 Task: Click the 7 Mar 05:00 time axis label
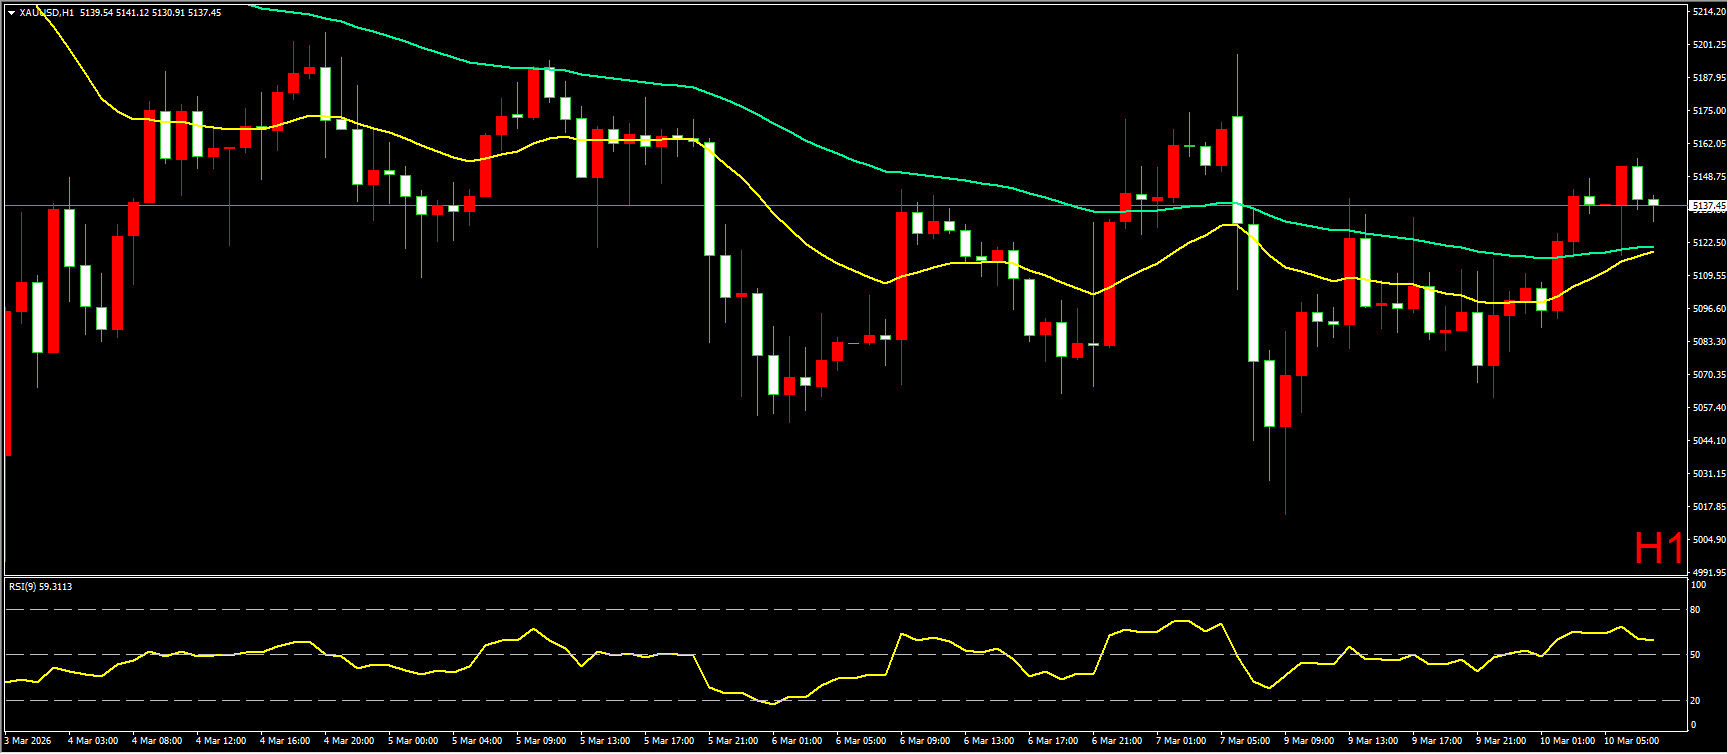coord(1245,741)
